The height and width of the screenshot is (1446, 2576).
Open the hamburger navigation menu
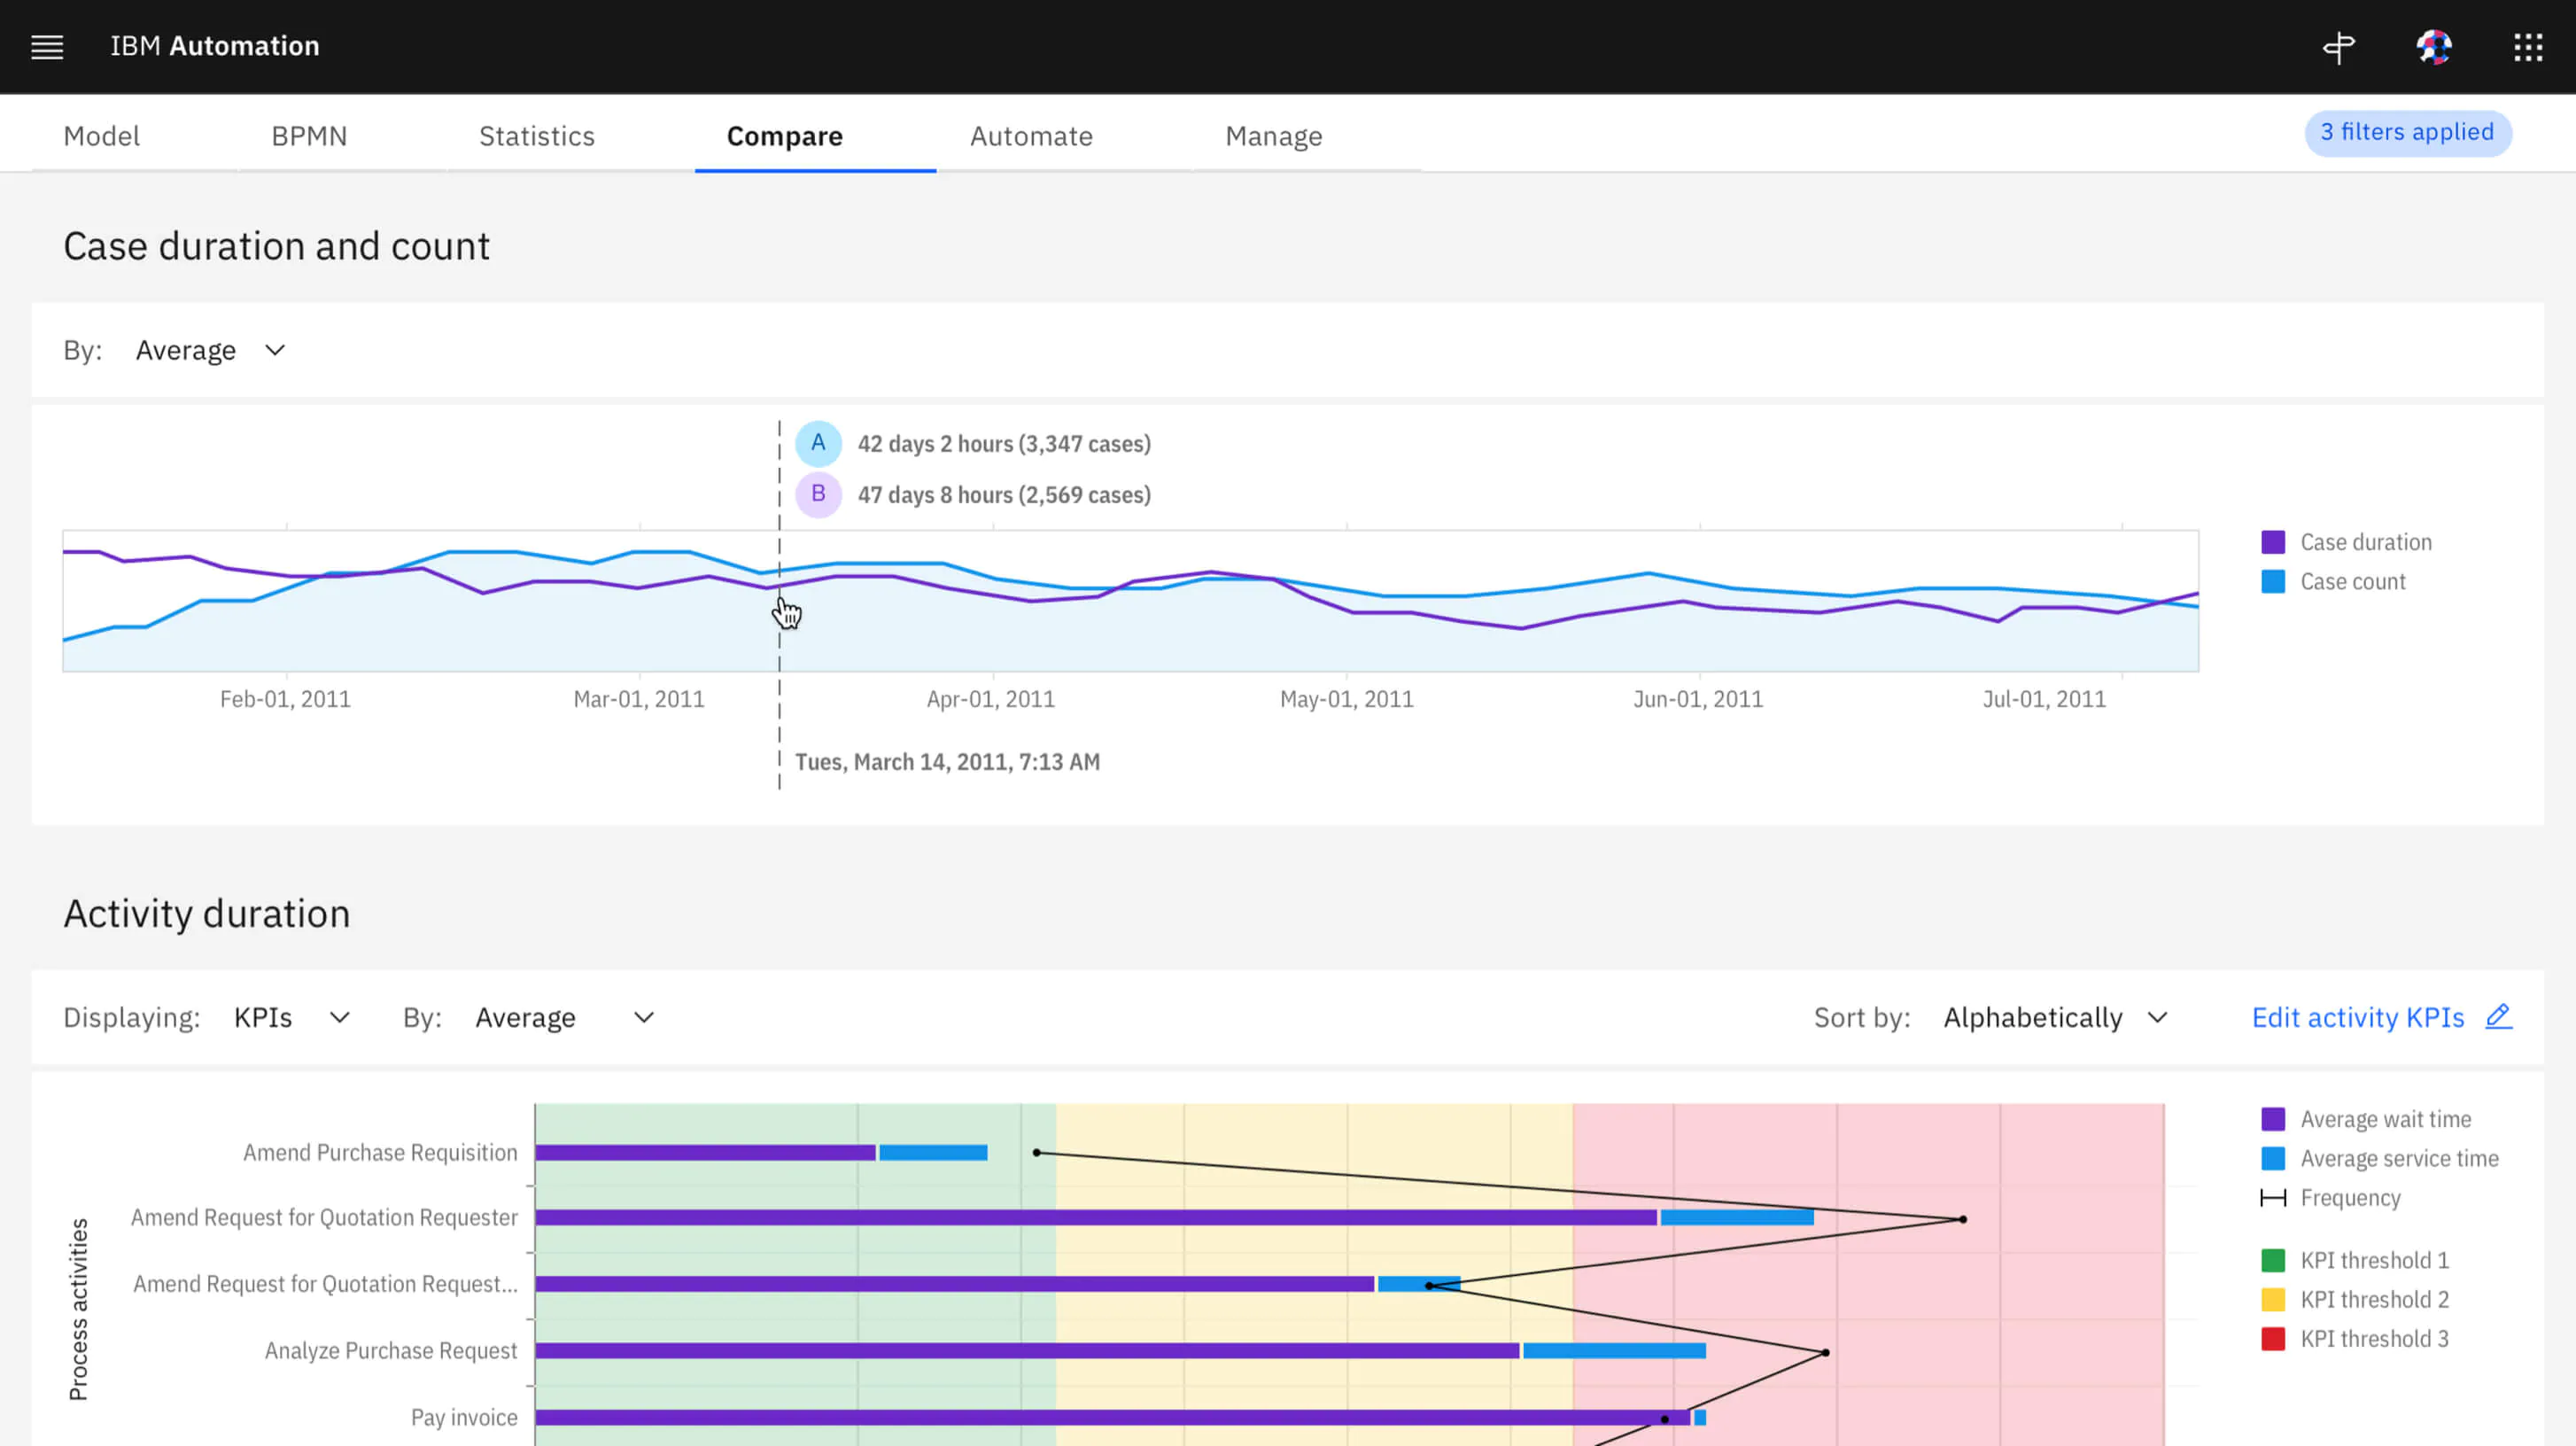pyautogui.click(x=47, y=46)
